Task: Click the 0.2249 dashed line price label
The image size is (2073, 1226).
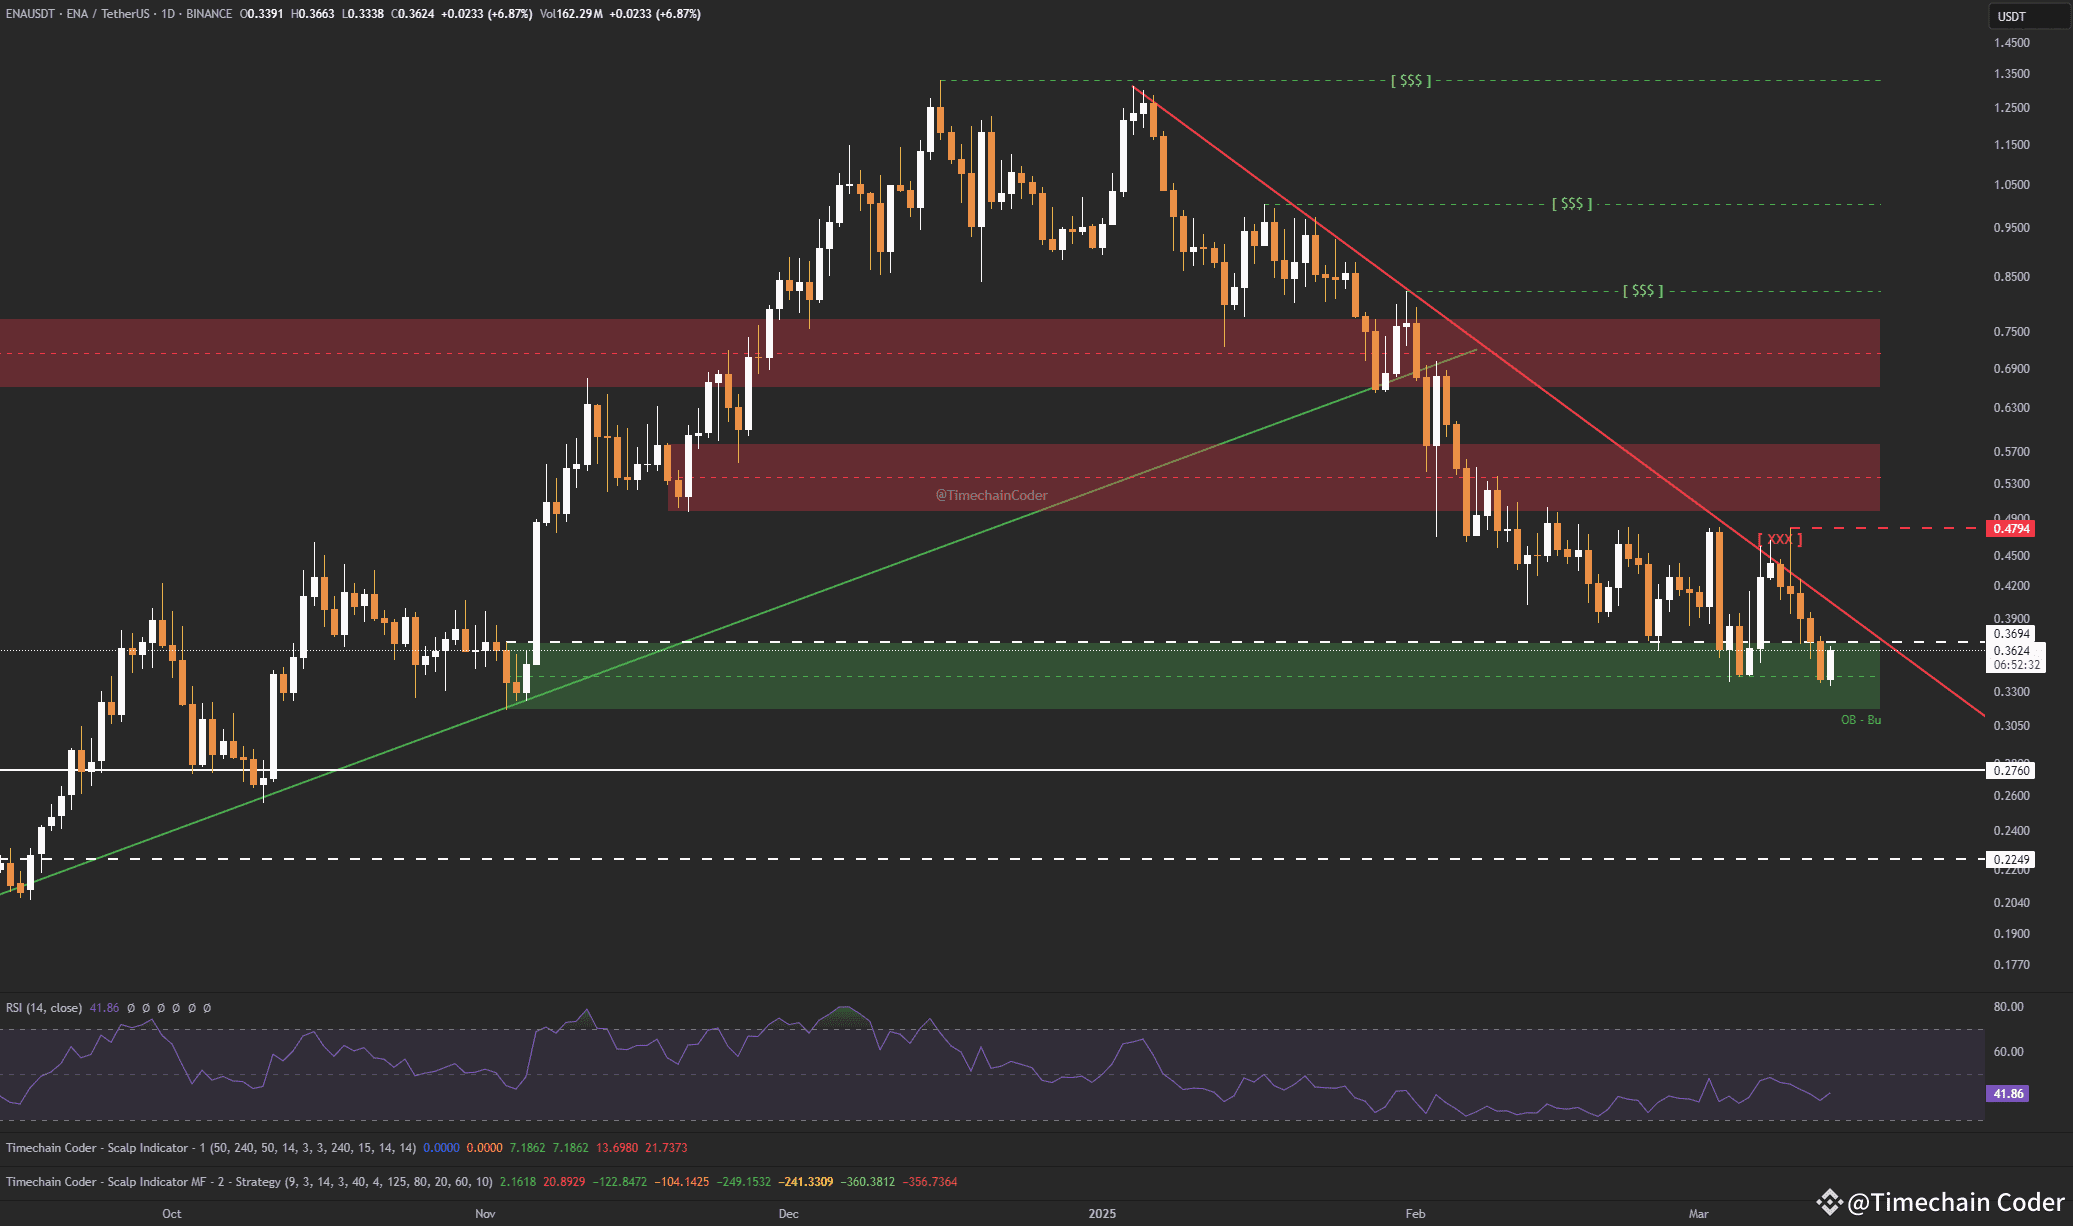Action: [2012, 859]
